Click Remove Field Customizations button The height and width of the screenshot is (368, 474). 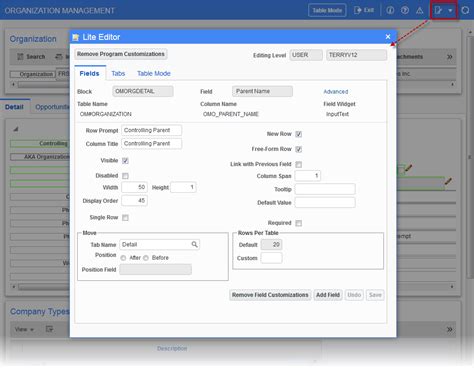[x=270, y=295]
